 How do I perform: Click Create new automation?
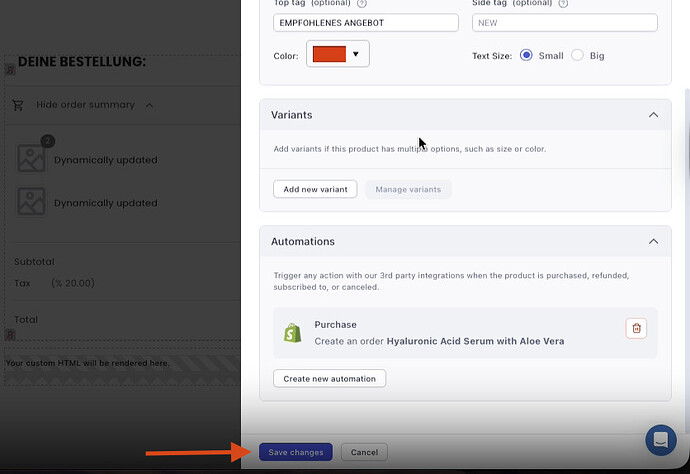329,378
